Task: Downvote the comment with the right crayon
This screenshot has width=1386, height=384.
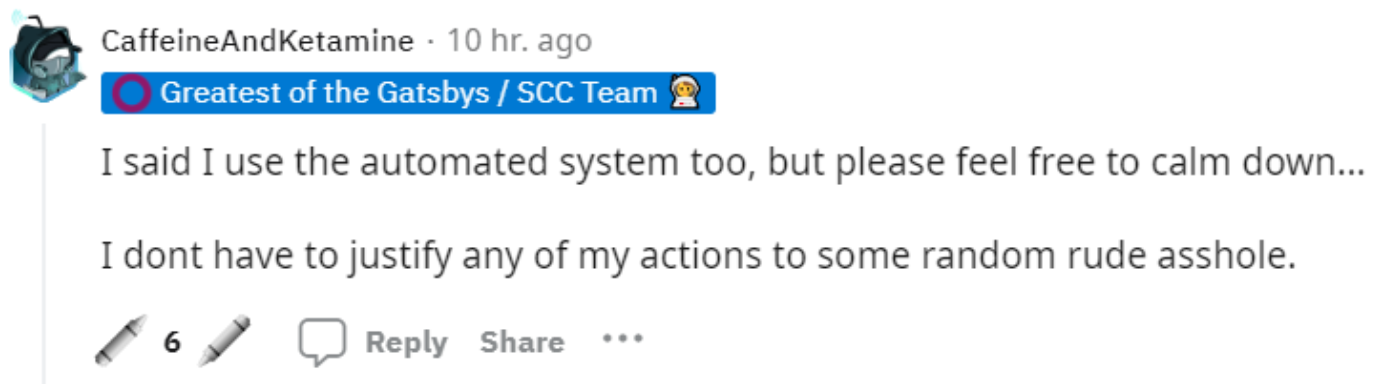Action: point(224,340)
